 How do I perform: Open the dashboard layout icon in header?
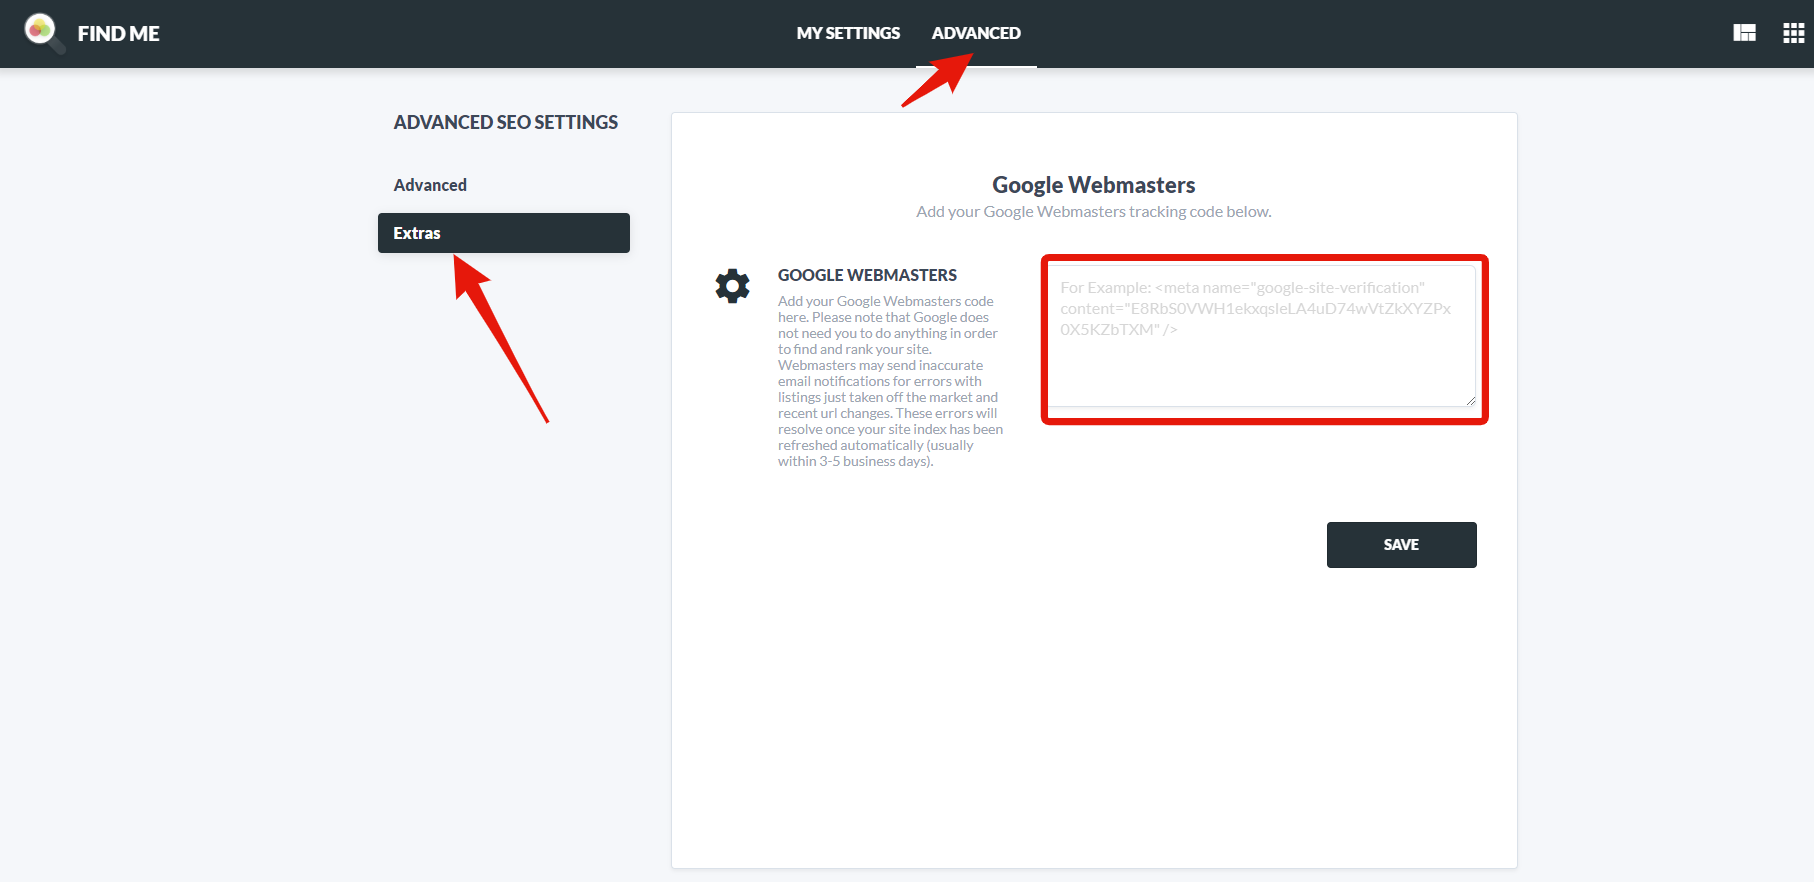tap(1744, 33)
